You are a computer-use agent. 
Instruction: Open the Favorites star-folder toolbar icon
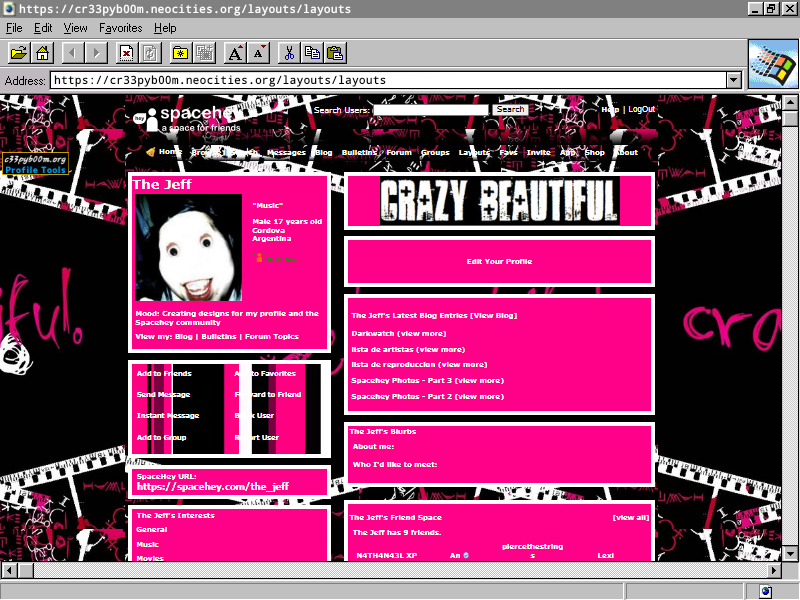181,53
